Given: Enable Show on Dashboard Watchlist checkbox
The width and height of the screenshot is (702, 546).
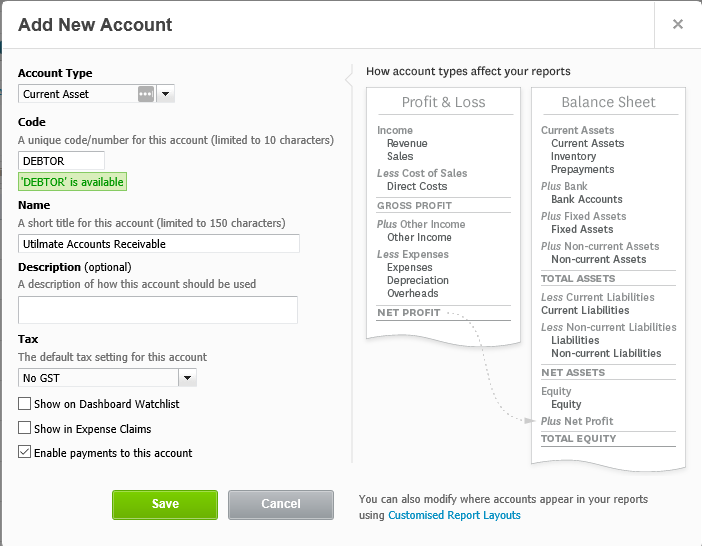Looking at the screenshot, I should 25,404.
